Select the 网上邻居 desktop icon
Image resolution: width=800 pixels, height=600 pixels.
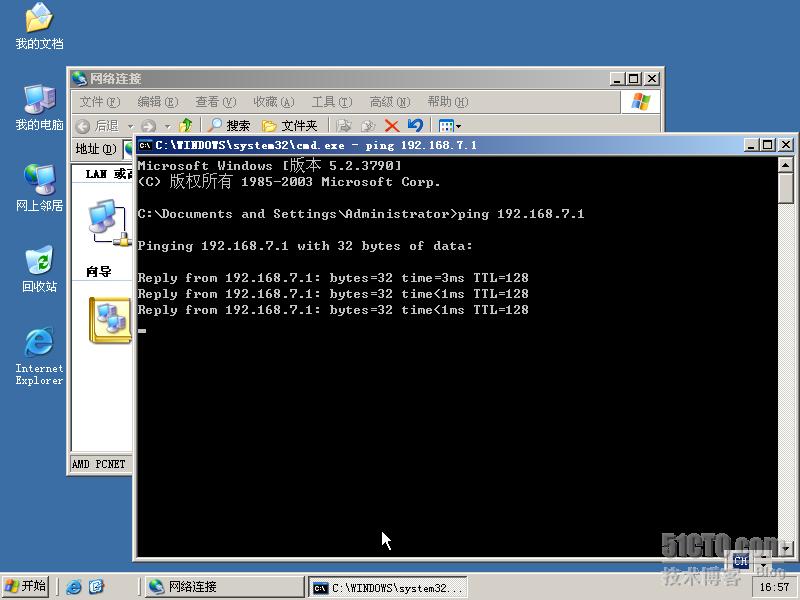39,189
